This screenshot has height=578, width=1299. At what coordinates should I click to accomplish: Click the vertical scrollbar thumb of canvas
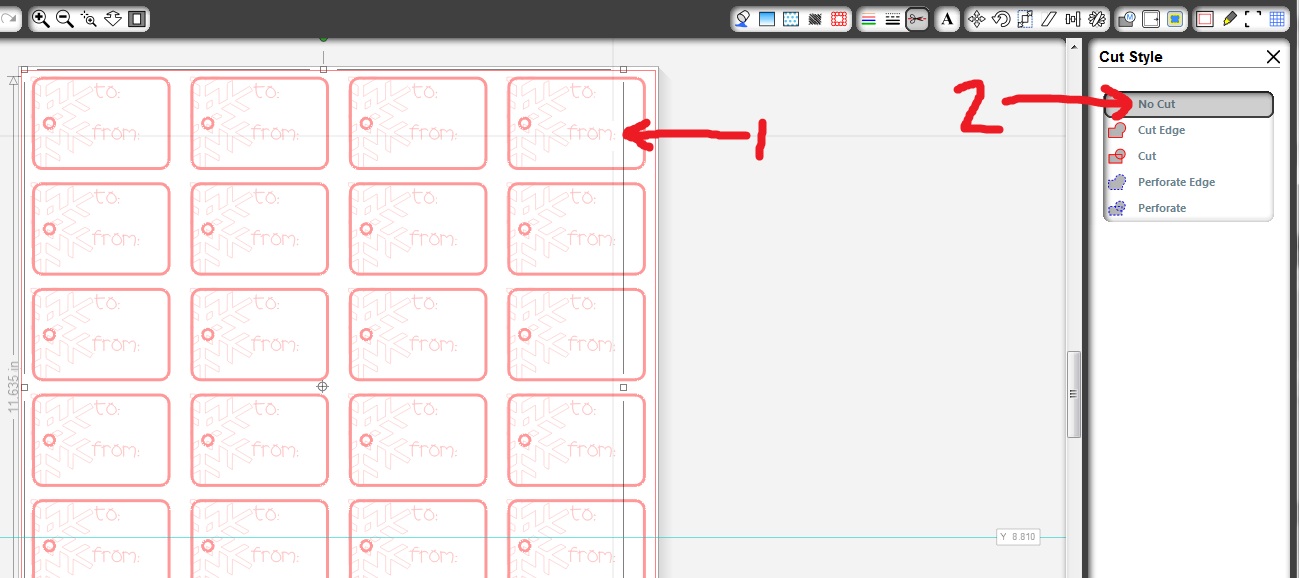pos(1073,394)
